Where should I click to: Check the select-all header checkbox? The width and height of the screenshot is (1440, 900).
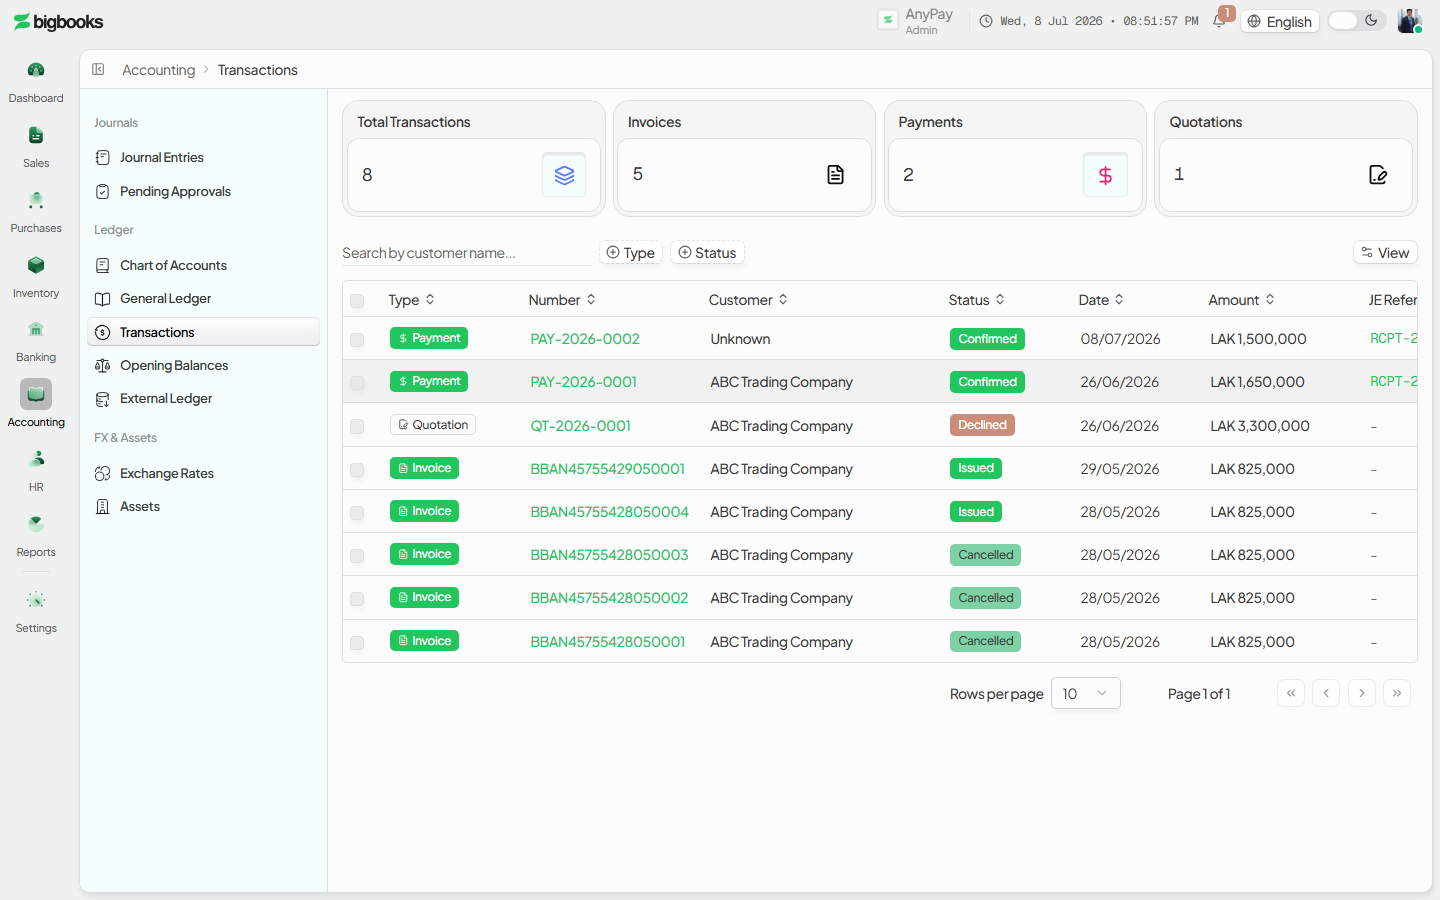click(357, 300)
